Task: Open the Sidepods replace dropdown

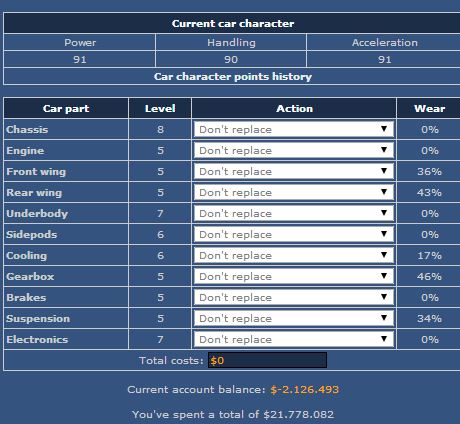Action: click(294, 234)
